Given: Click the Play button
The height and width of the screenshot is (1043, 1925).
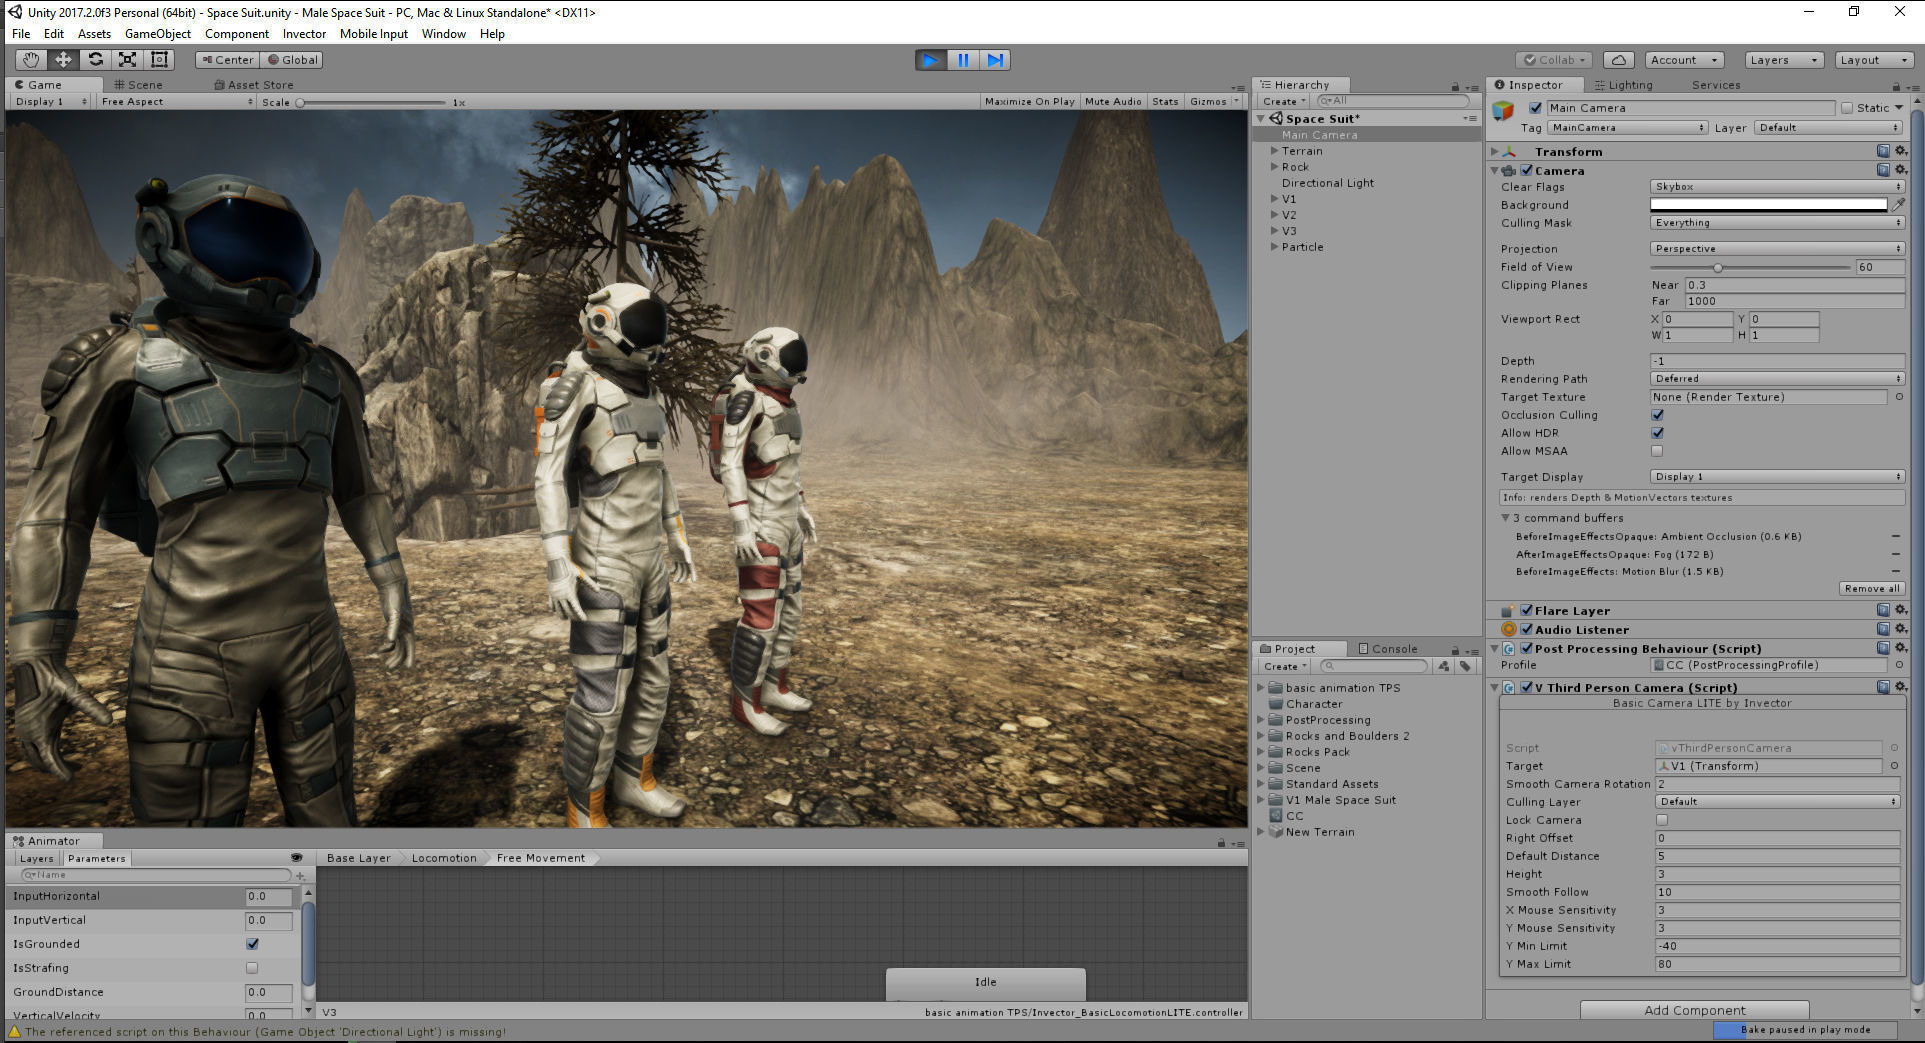Looking at the screenshot, I should point(930,60).
